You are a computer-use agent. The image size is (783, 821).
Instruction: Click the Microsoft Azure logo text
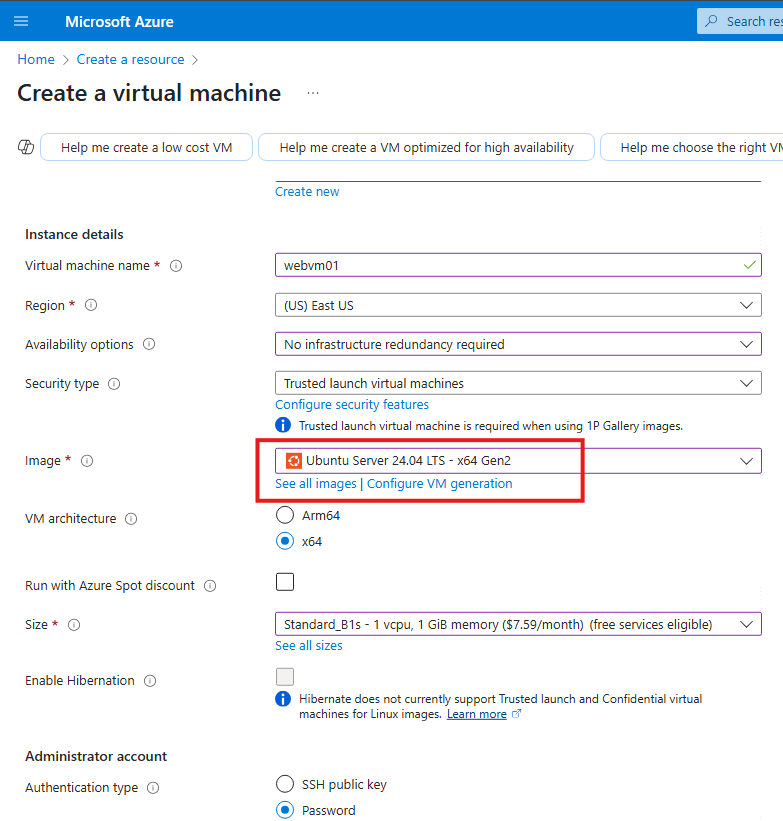pyautogui.click(x=119, y=21)
